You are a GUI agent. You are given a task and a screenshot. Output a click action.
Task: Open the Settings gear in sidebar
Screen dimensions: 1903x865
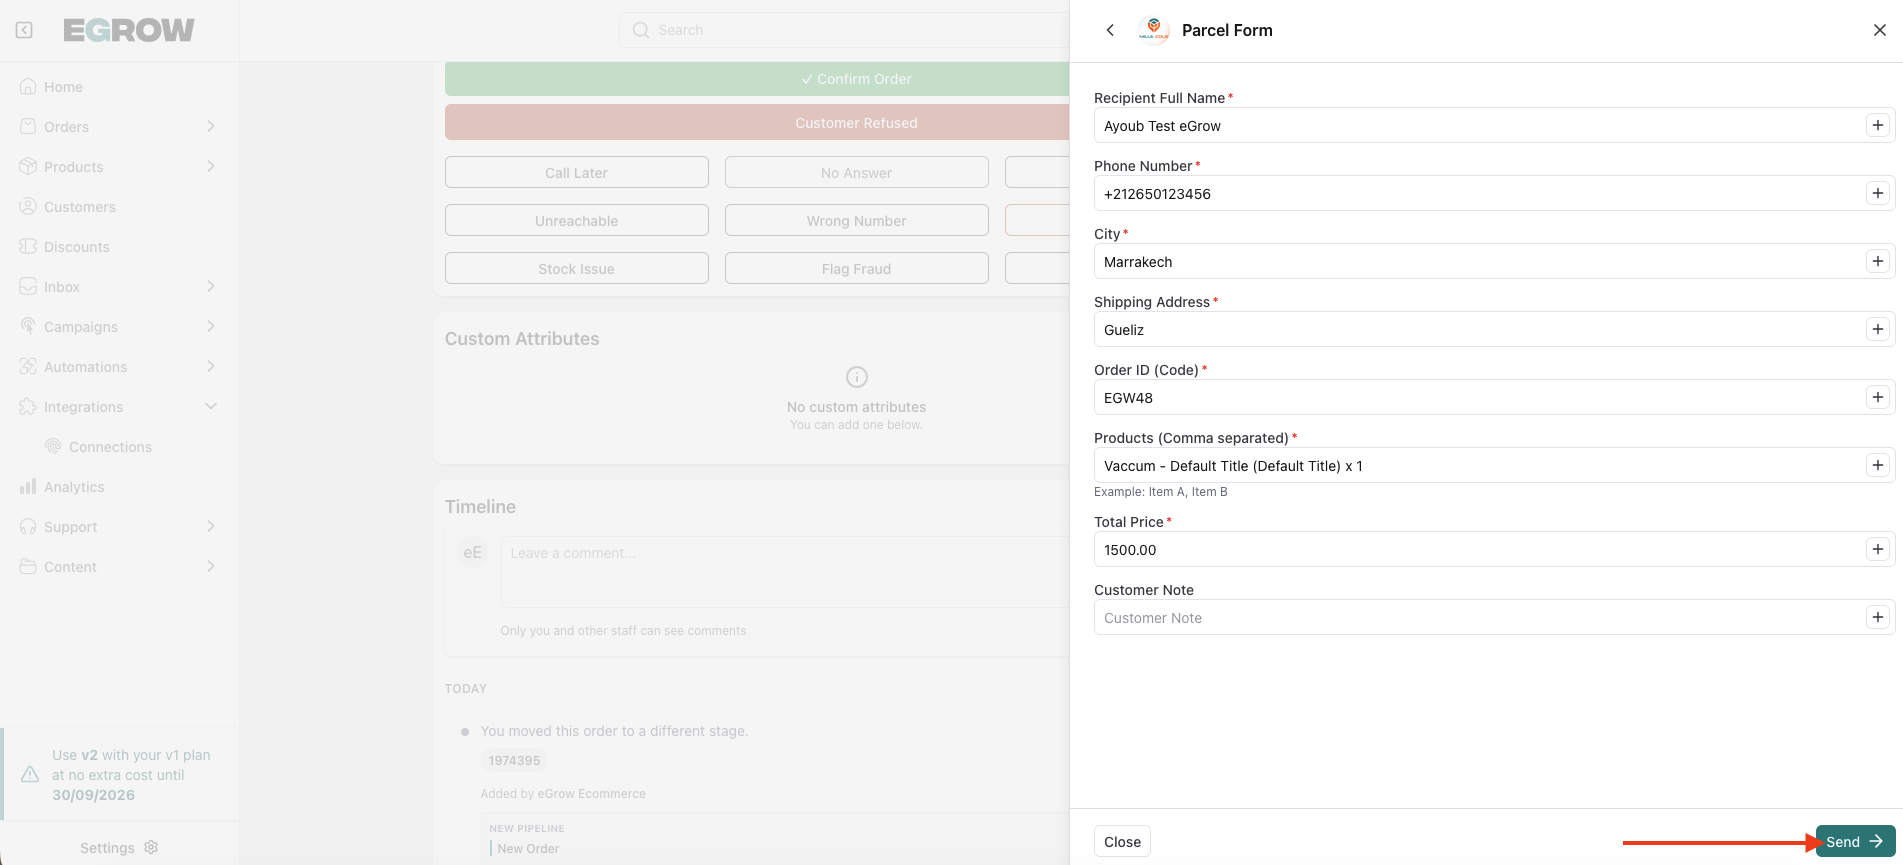[151, 847]
